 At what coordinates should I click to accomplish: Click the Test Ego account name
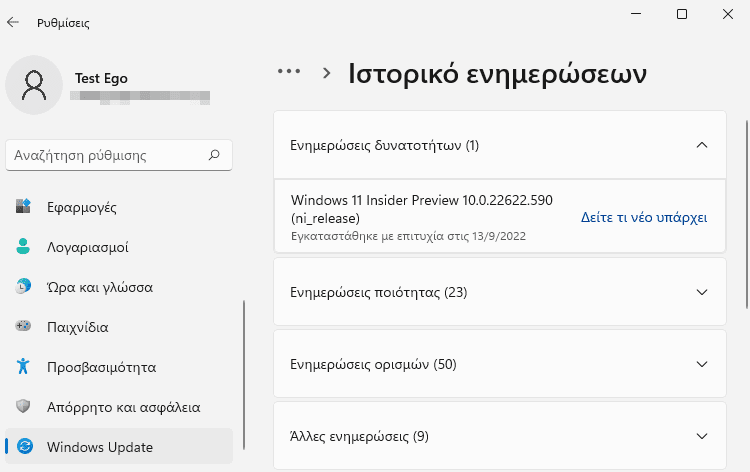coord(101,78)
